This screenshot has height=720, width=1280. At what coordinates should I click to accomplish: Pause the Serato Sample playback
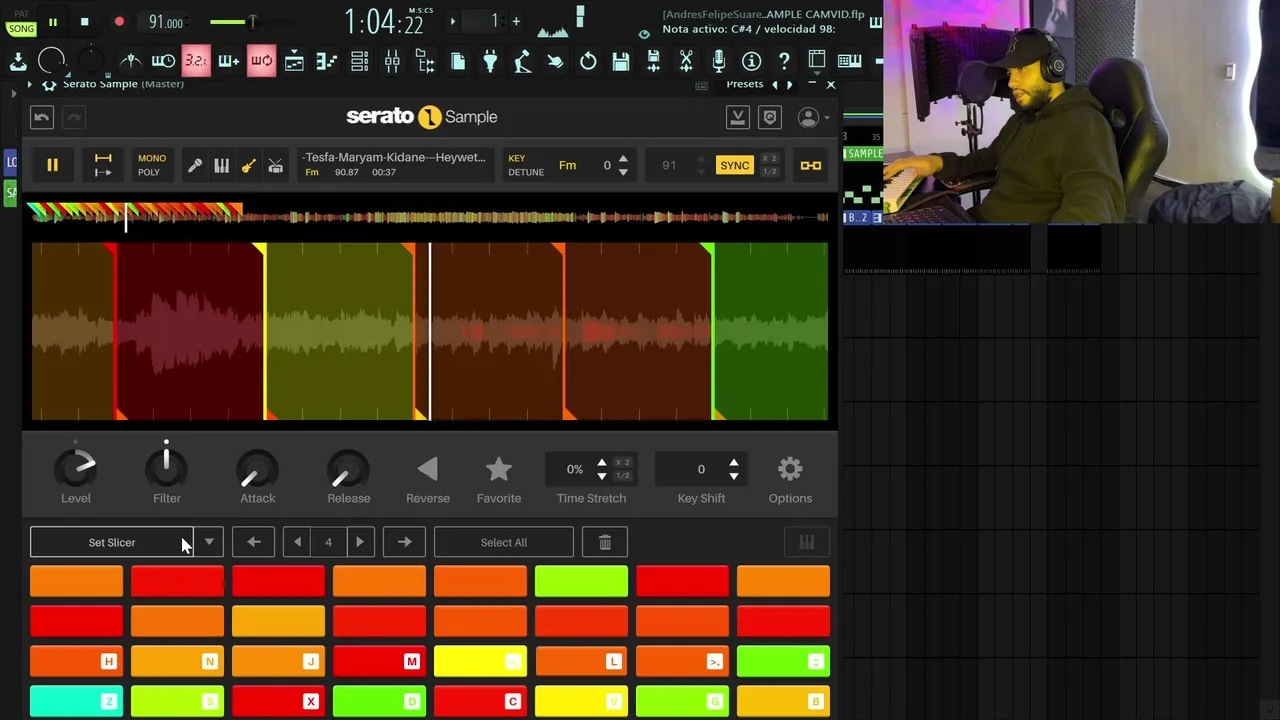(52, 166)
